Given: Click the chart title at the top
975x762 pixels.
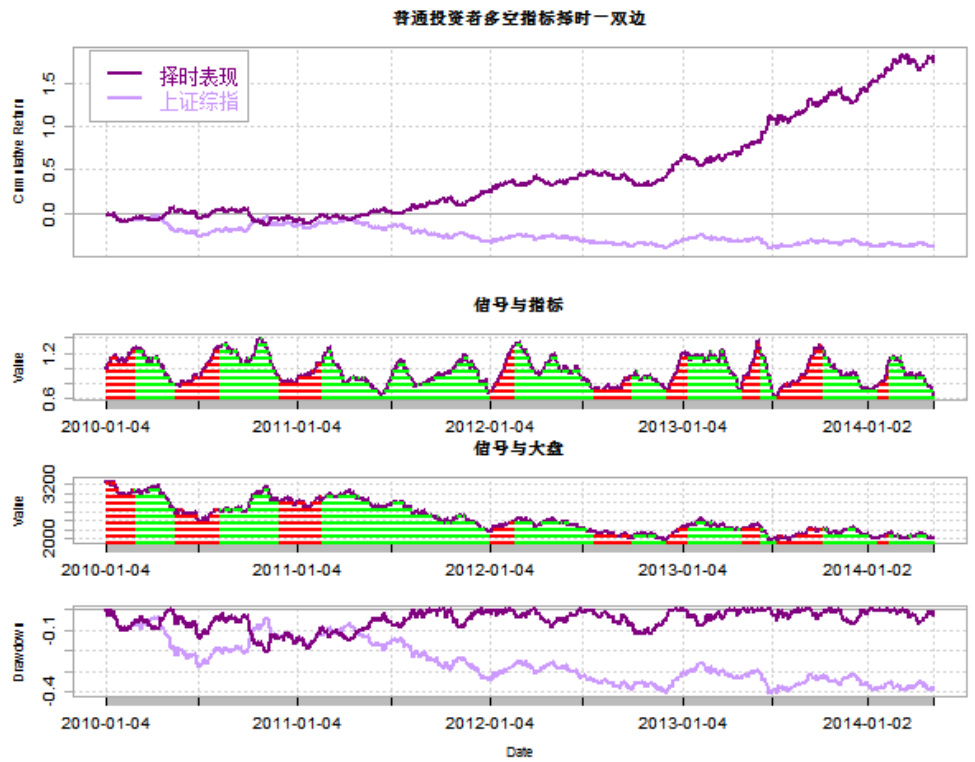Looking at the screenshot, I should 519,18.
